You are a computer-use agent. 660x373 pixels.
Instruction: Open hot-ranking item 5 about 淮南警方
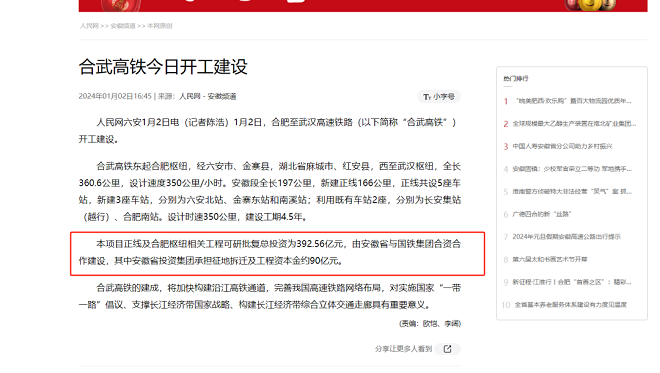tap(572, 192)
